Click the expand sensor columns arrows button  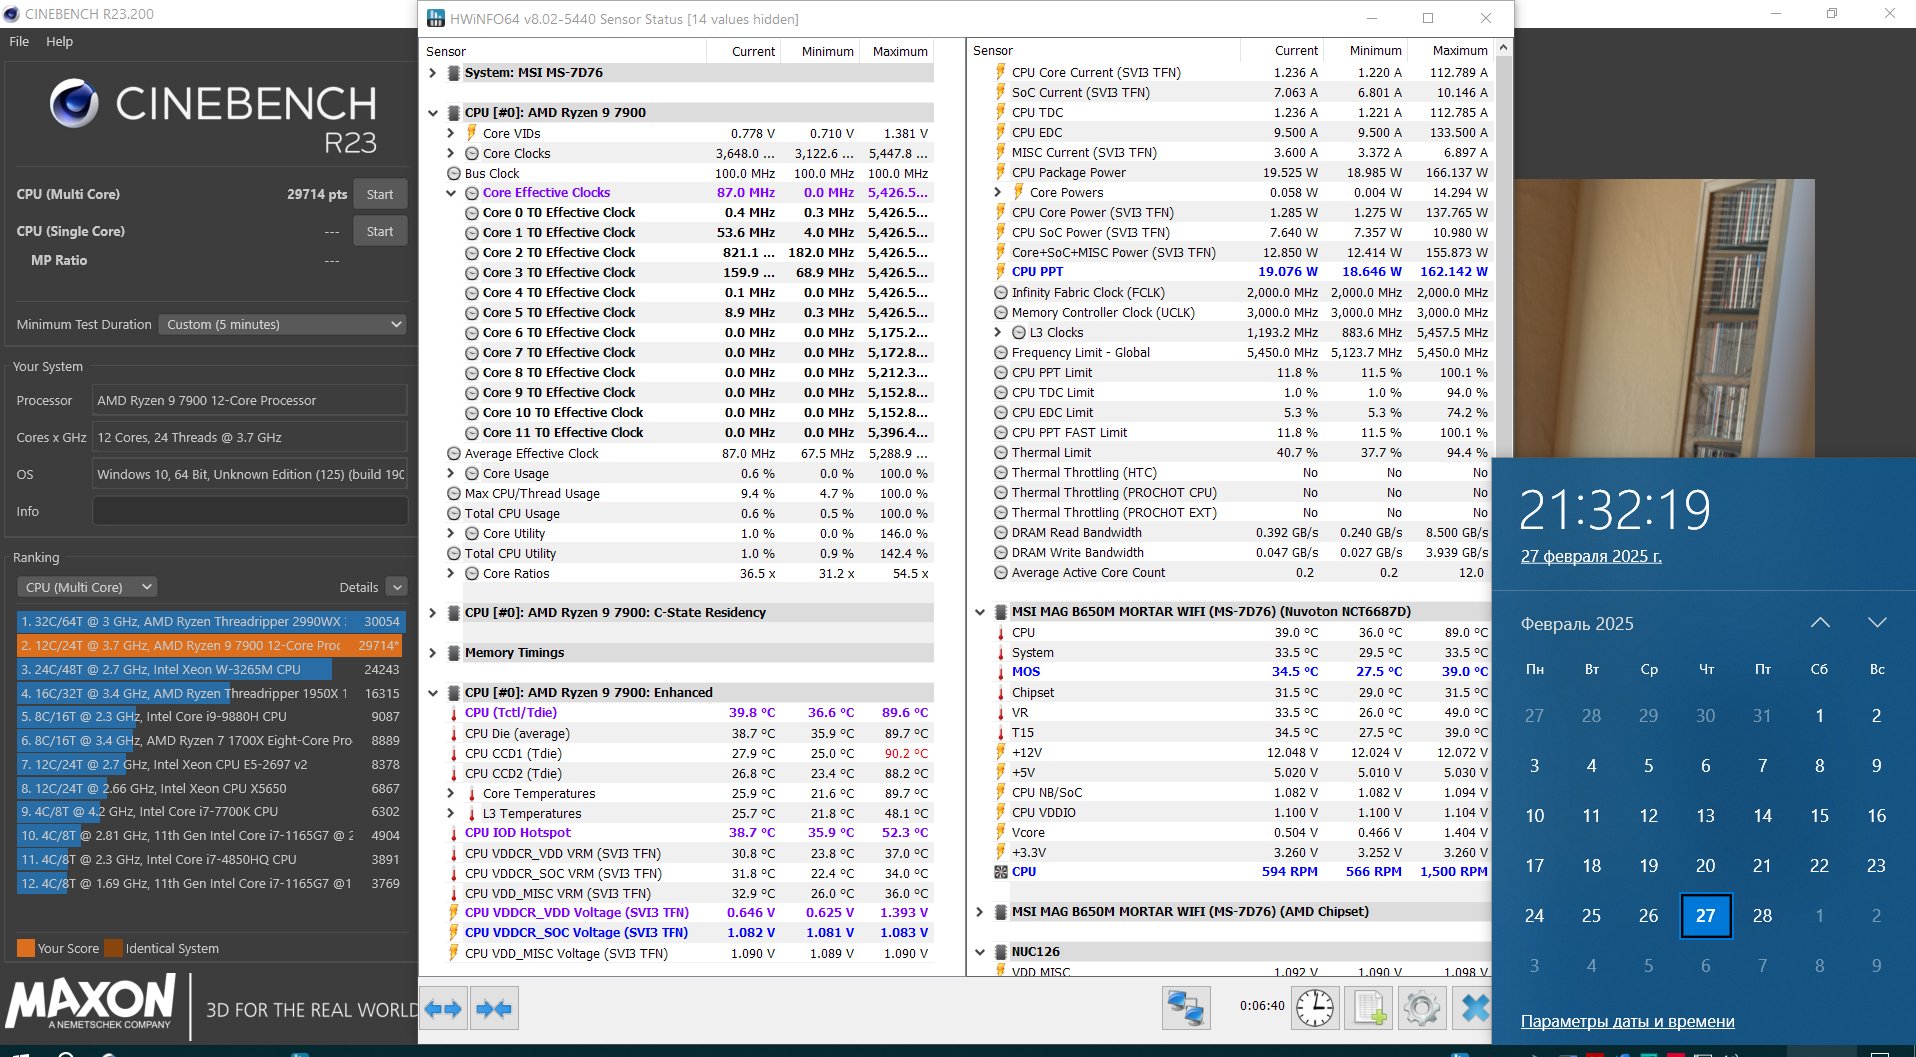click(443, 1009)
